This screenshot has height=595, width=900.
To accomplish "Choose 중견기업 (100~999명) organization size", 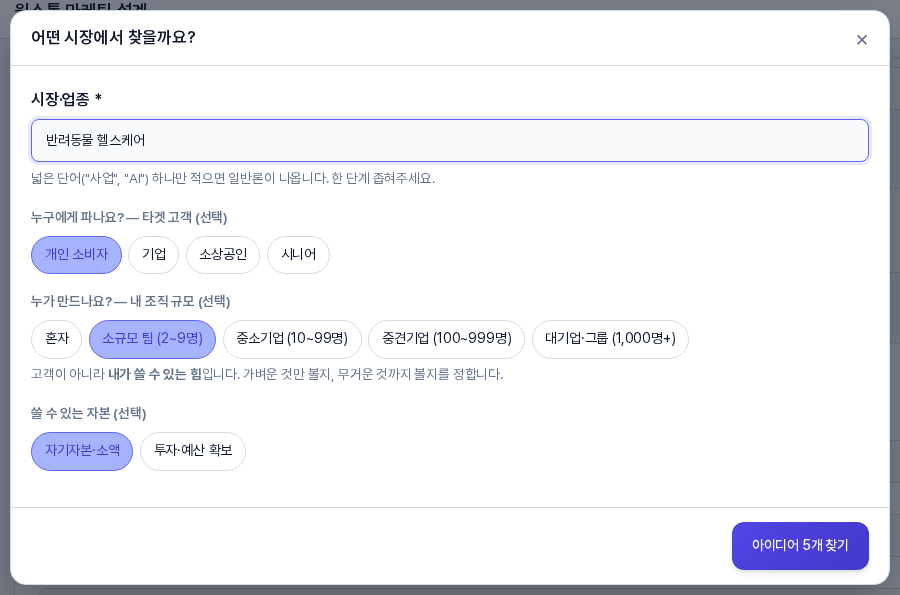I will pyautogui.click(x=447, y=339).
